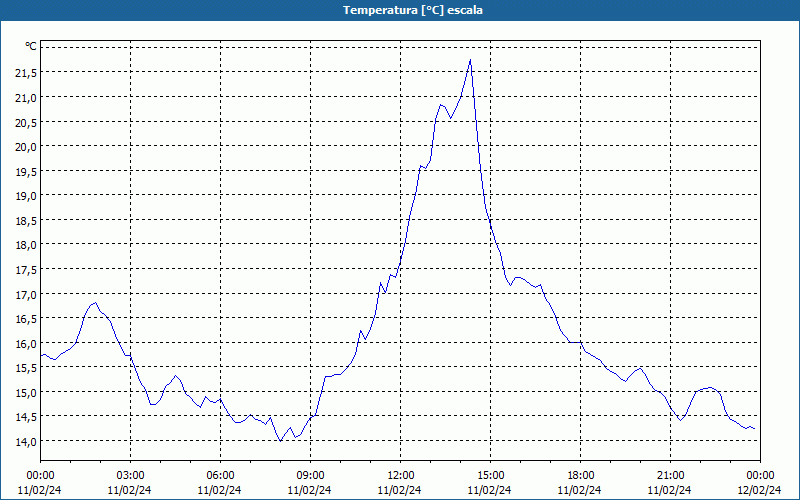Screen dimensions: 800x500
Task: Click the 18:00 time axis label
Action: click(x=581, y=475)
